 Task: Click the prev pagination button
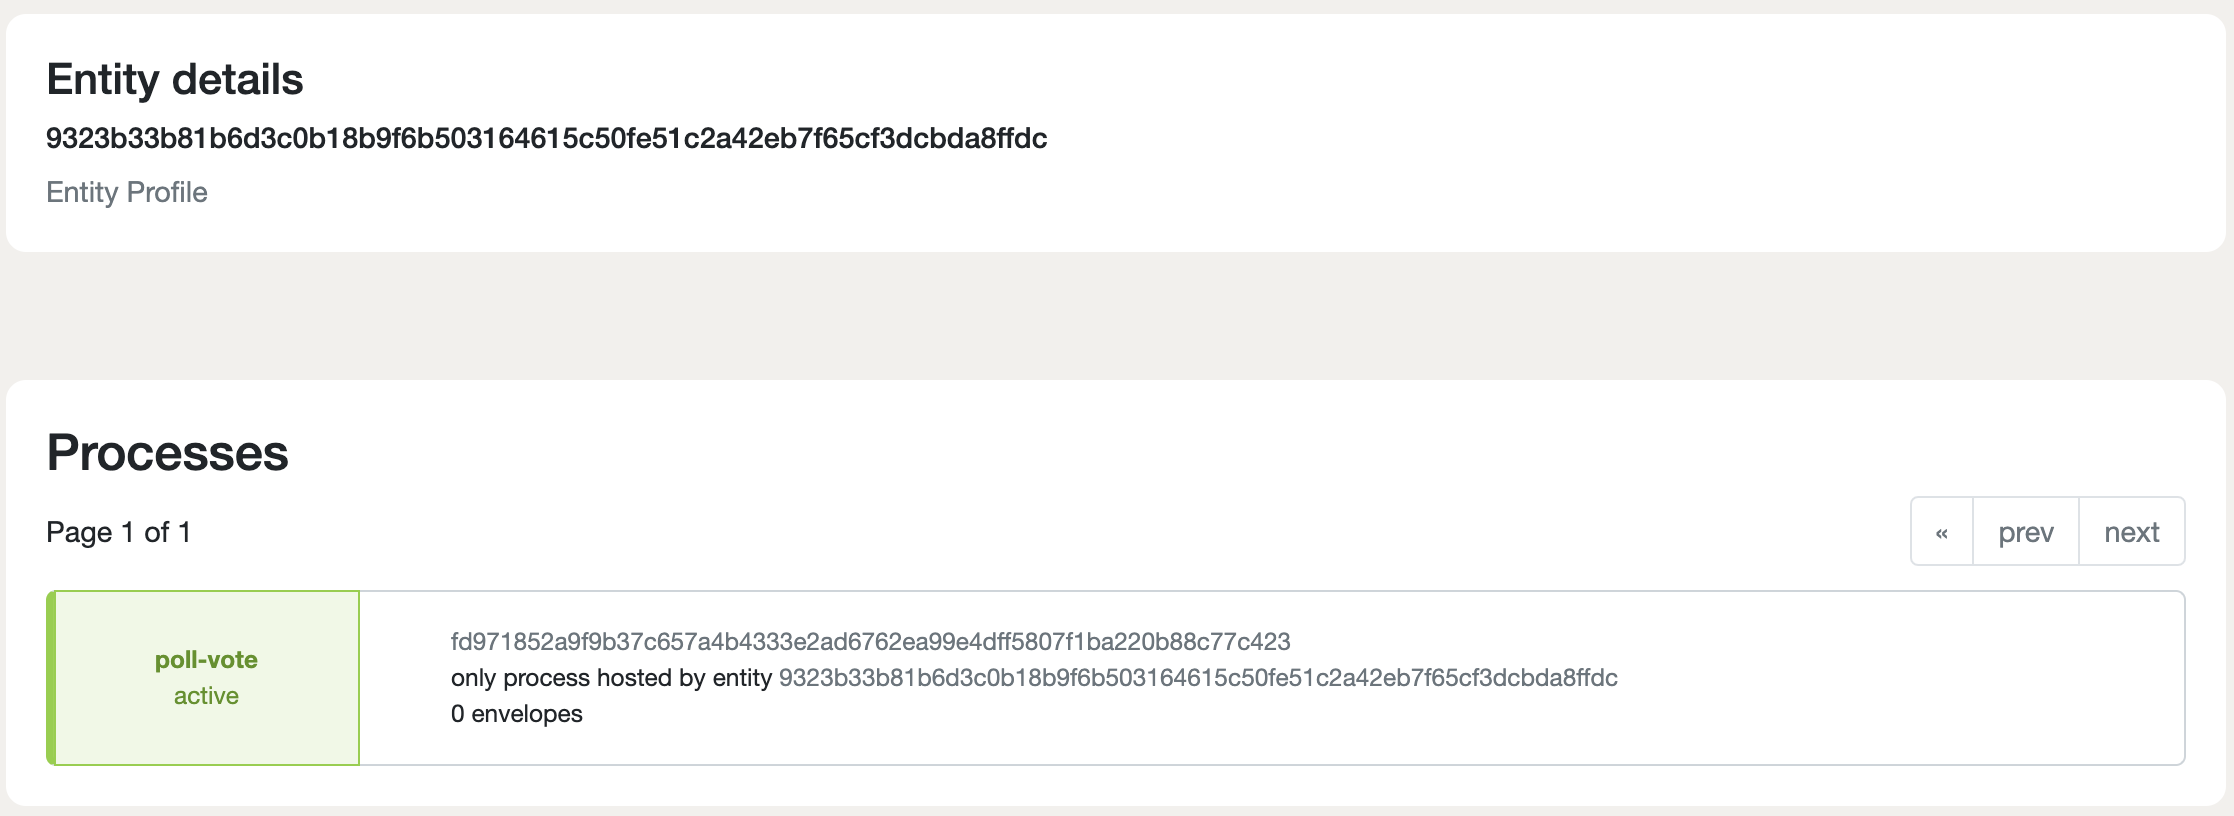click(x=2026, y=531)
